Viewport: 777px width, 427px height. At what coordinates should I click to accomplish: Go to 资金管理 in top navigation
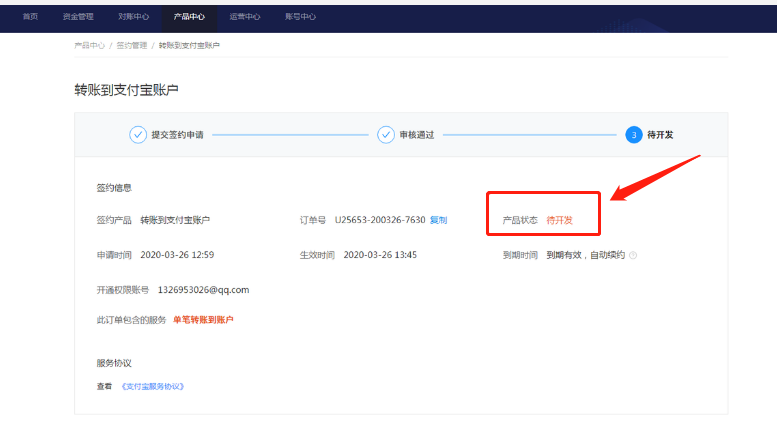pyautogui.click(x=78, y=17)
